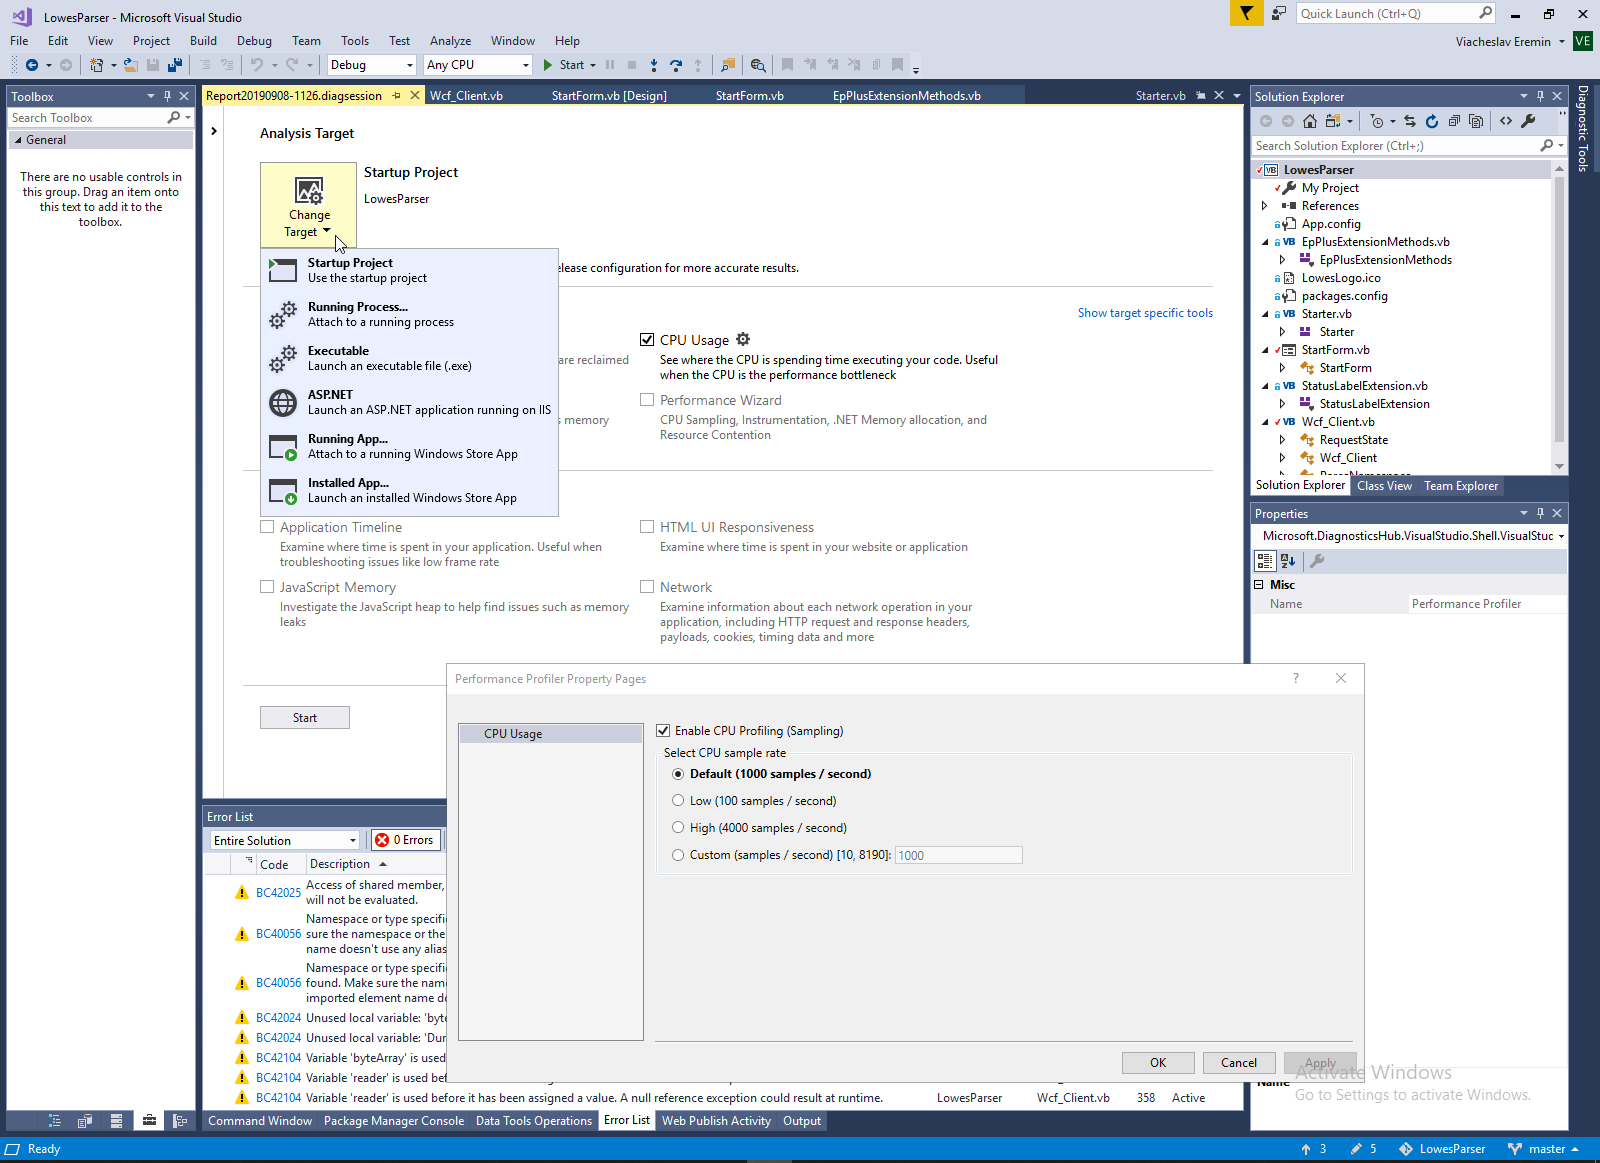Click Alphabetical sort icon in Properties panel
This screenshot has height=1163, width=1600.
coord(1288,561)
